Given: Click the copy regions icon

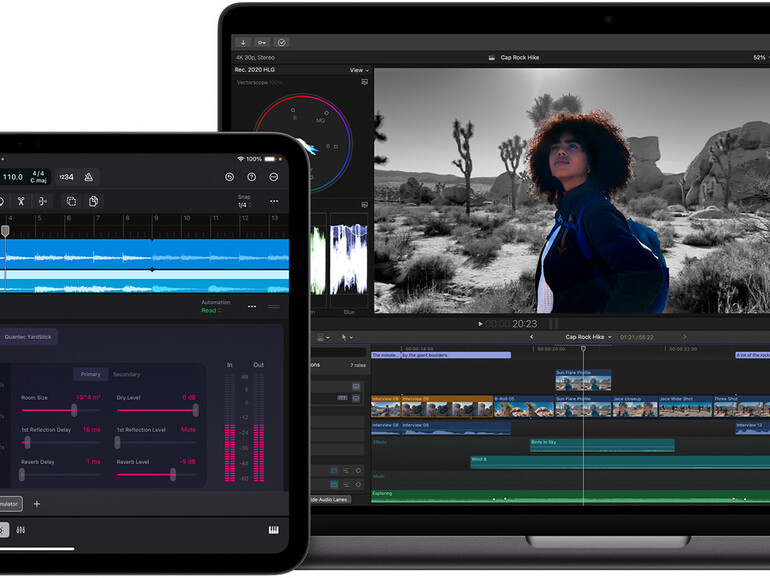Looking at the screenshot, I should point(71,201).
